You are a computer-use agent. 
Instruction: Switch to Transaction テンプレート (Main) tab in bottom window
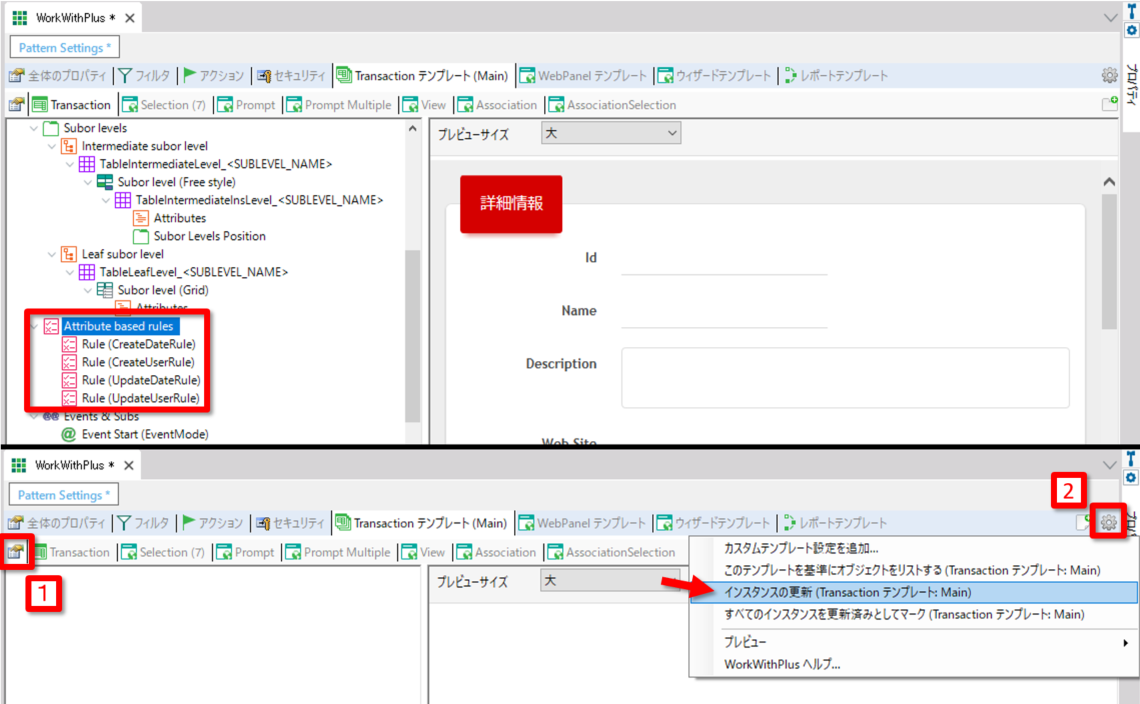[421, 523]
